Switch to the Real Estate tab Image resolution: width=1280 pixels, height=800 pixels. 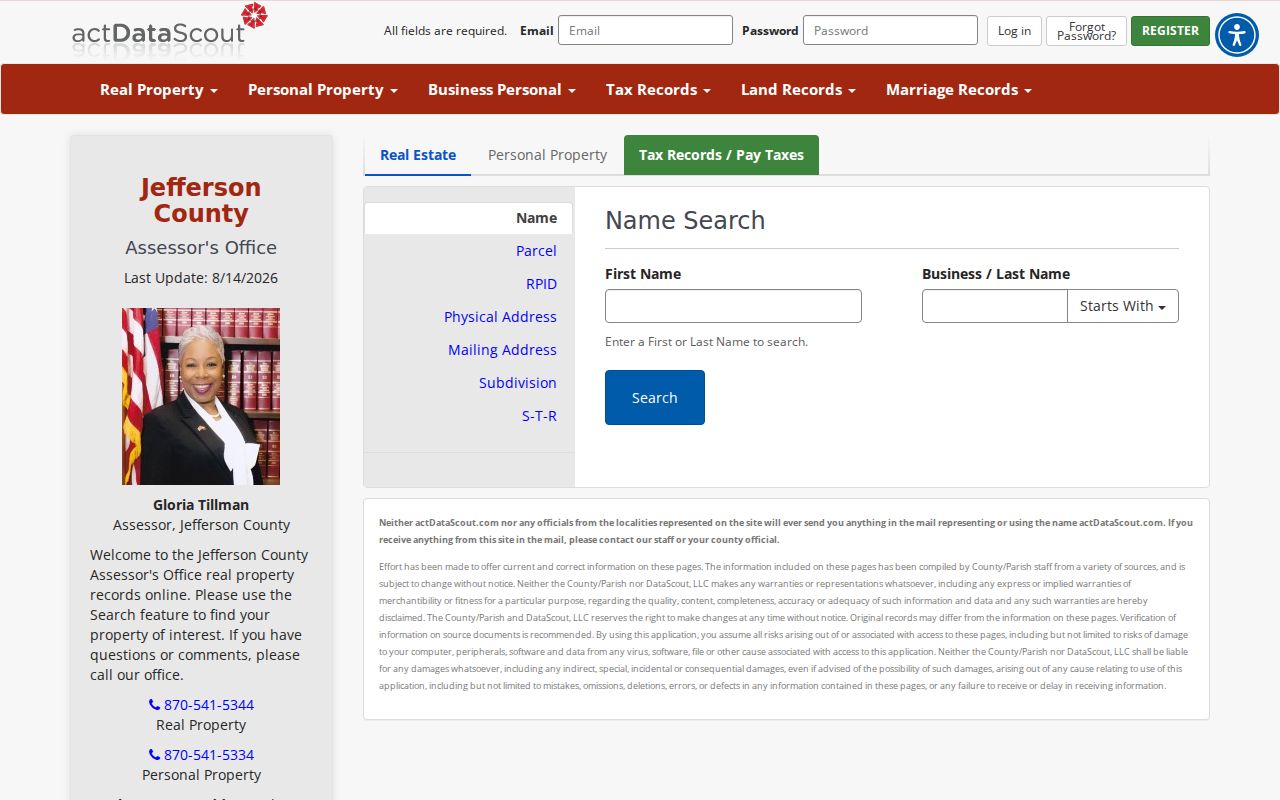coord(418,155)
